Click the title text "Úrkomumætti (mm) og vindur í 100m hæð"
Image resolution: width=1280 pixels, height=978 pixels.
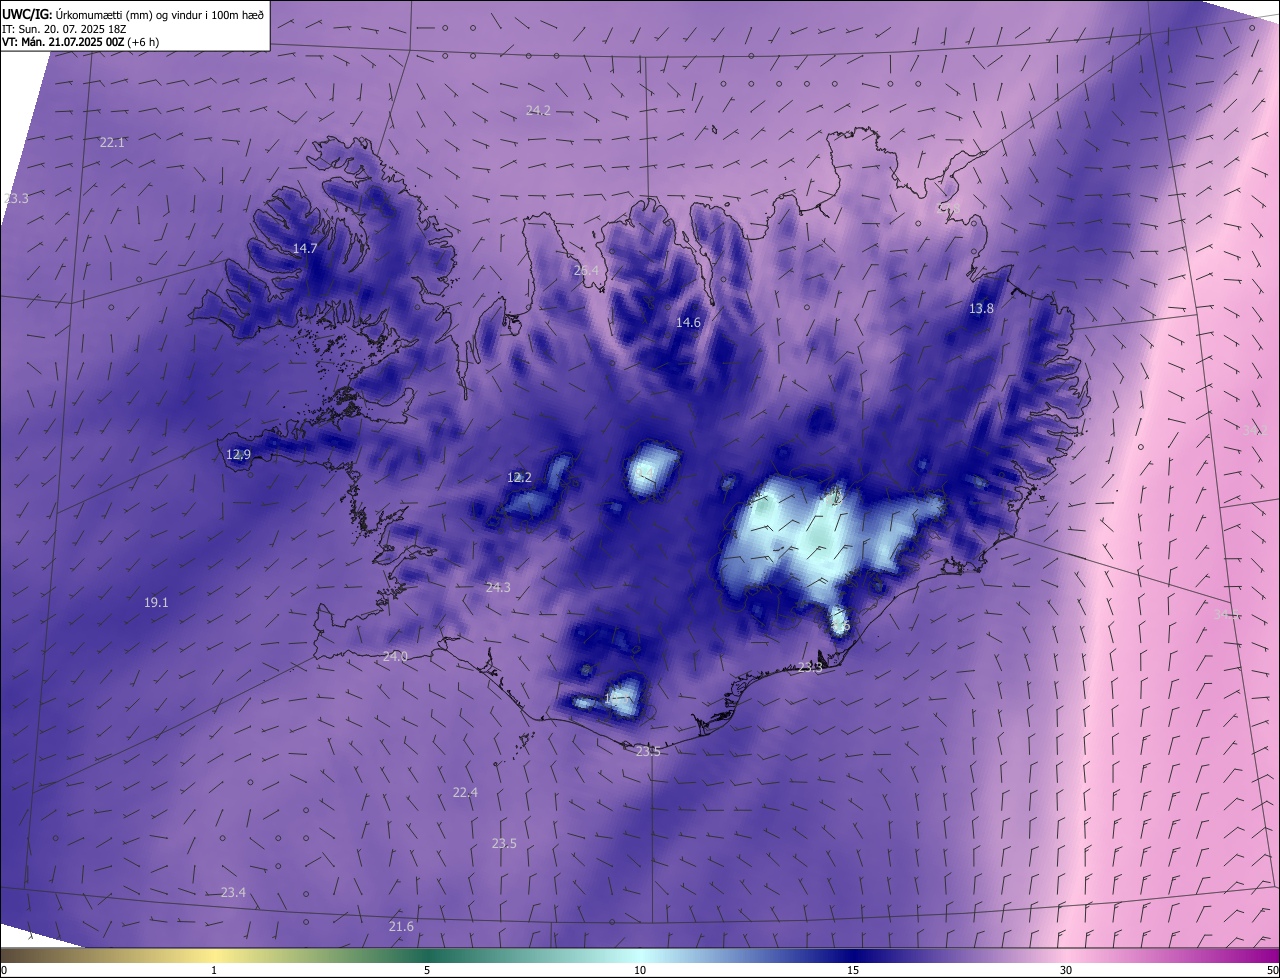[x=158, y=14]
